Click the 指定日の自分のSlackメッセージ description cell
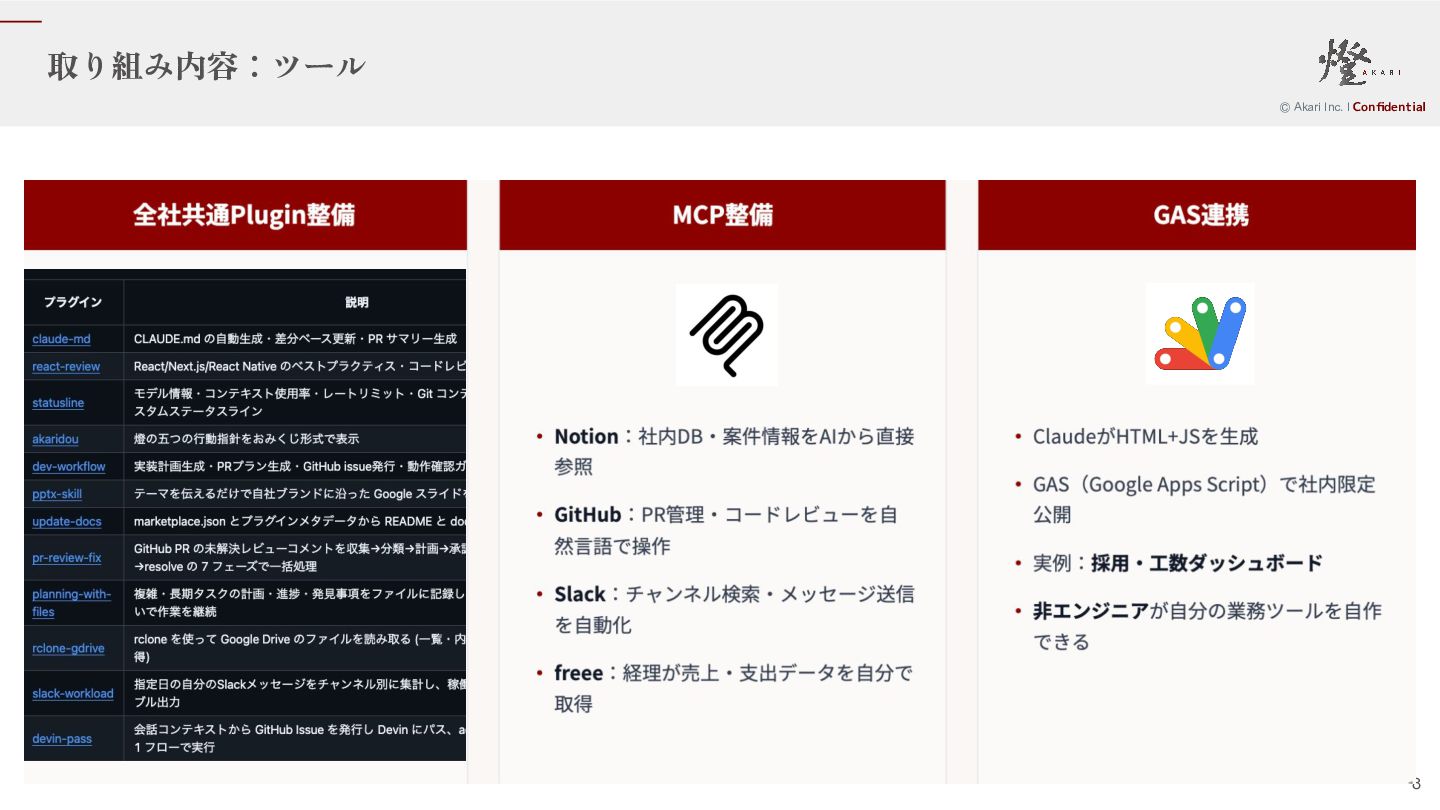This screenshot has height=810, width=1440. click(x=295, y=693)
